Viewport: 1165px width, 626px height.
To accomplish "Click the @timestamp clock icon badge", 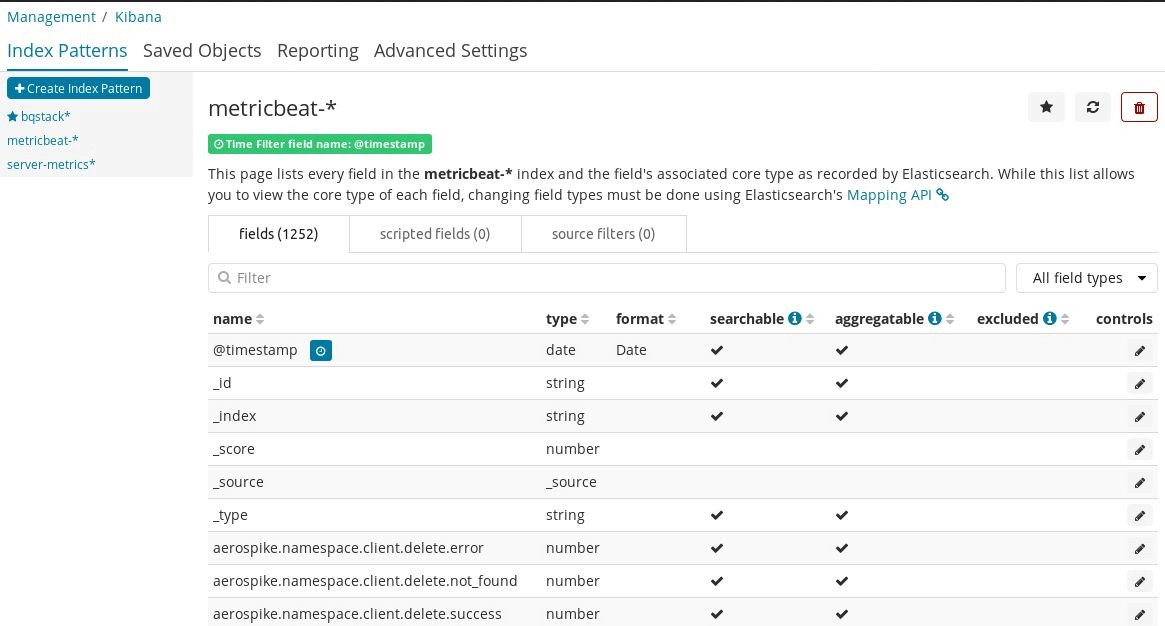I will tap(320, 350).
